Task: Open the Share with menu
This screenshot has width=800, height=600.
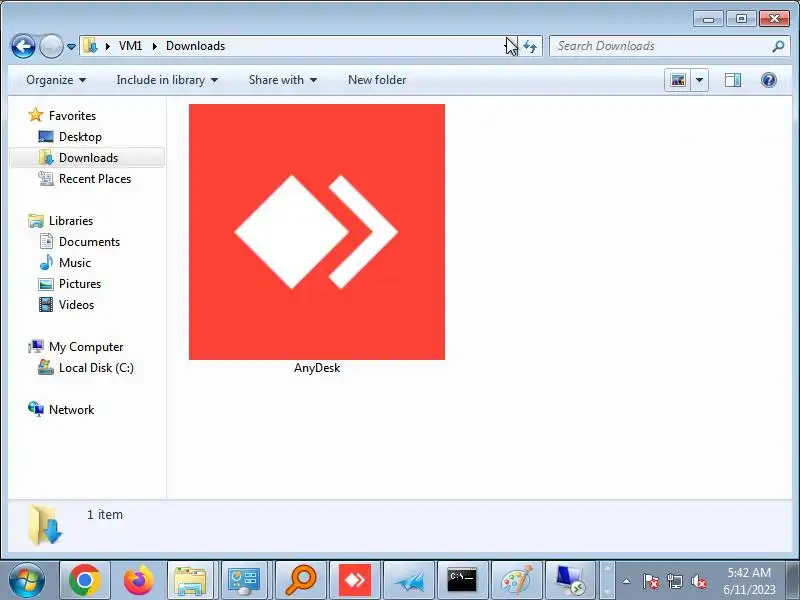Action: pyautogui.click(x=283, y=80)
